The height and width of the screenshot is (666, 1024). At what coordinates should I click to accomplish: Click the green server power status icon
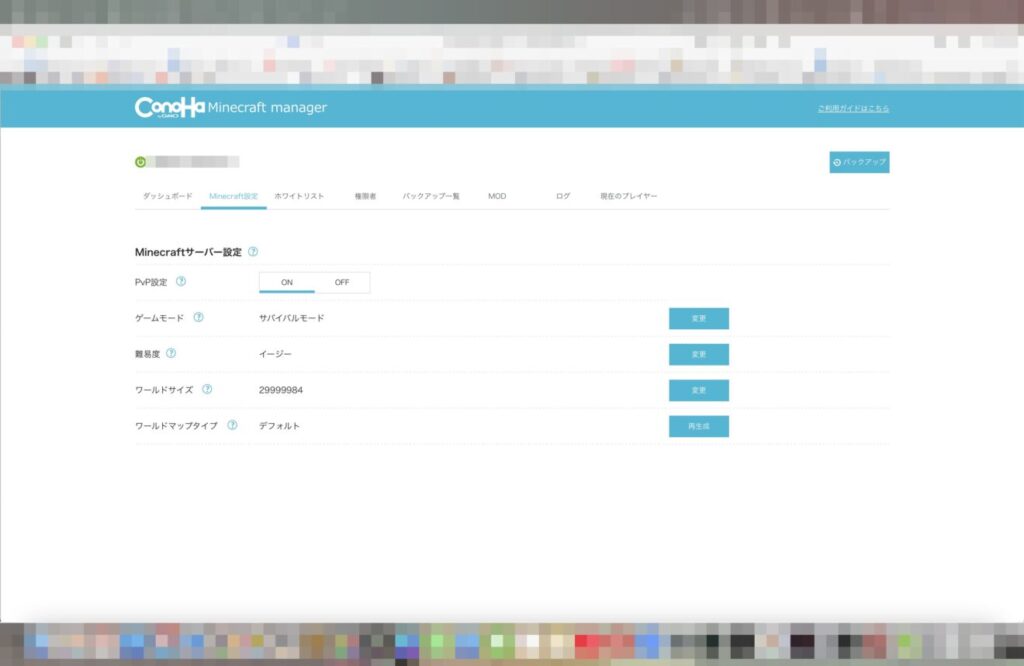141,162
